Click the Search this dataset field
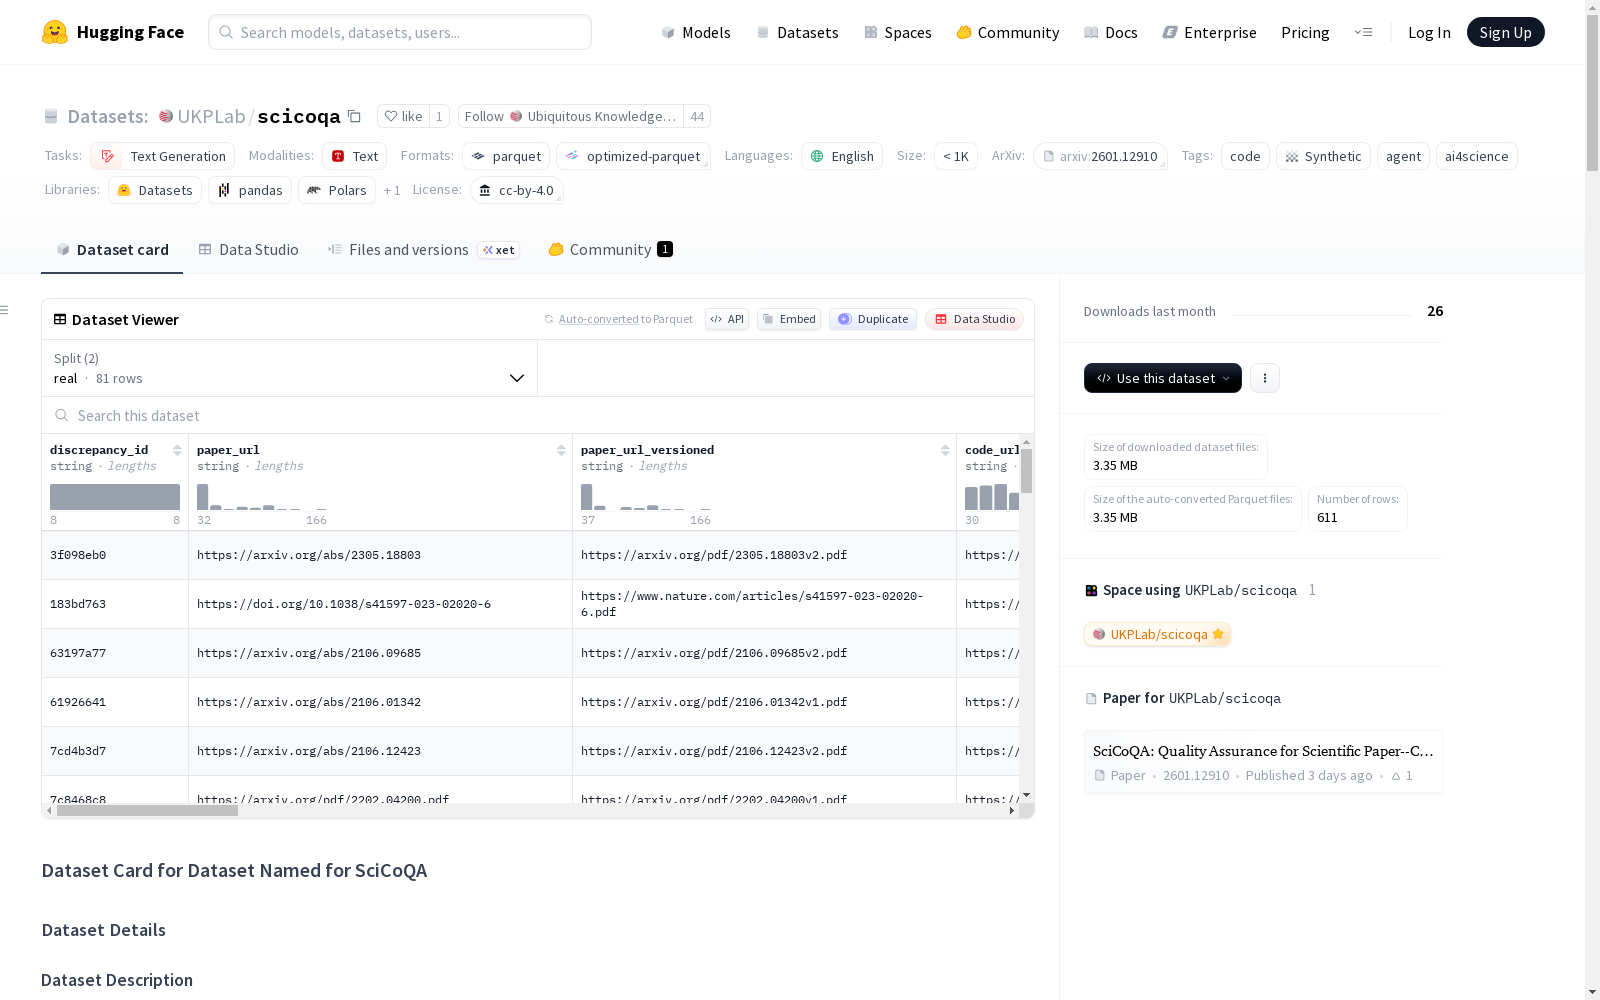This screenshot has height=1000, width=1600. pyautogui.click(x=538, y=415)
